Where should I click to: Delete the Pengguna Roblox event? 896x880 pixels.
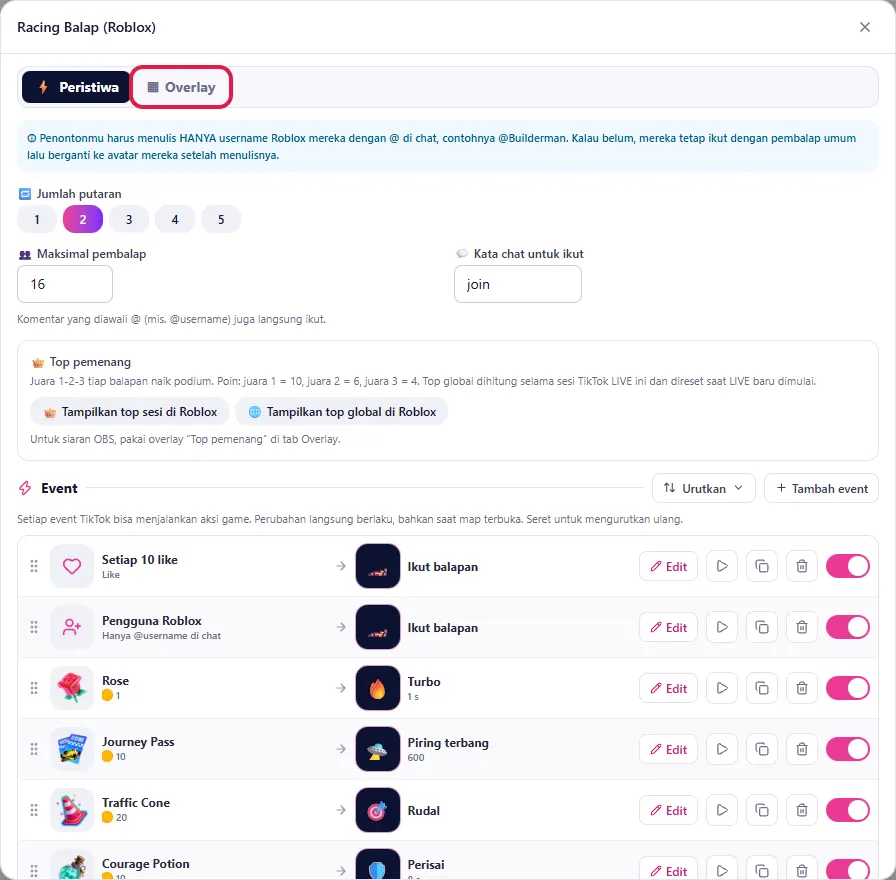(802, 627)
